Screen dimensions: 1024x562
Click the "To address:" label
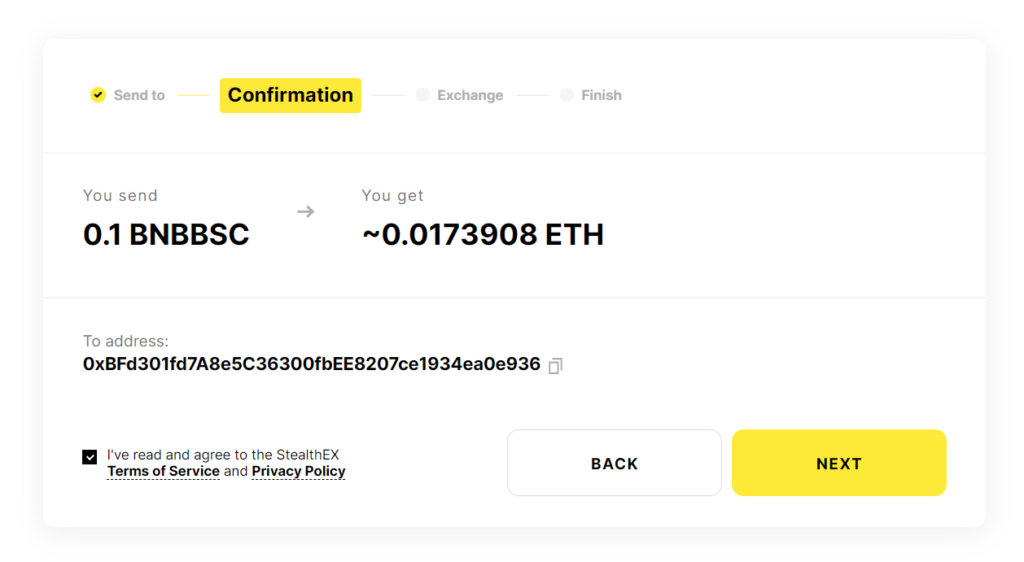(126, 342)
